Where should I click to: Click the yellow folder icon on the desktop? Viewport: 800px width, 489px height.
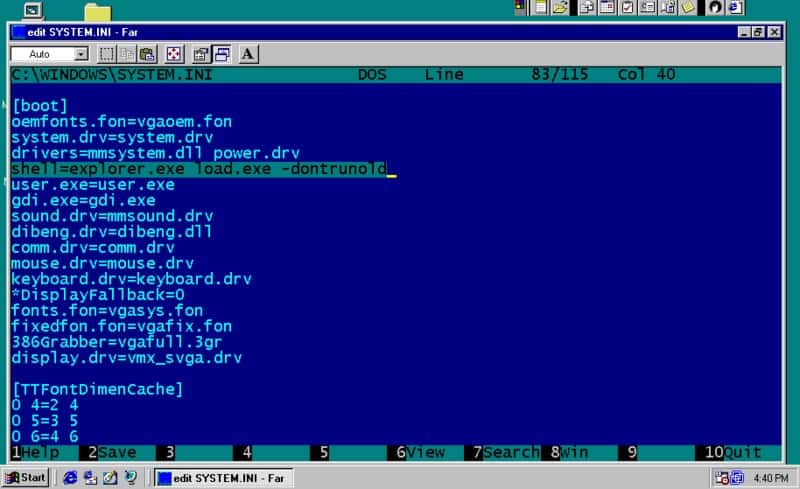click(x=97, y=11)
